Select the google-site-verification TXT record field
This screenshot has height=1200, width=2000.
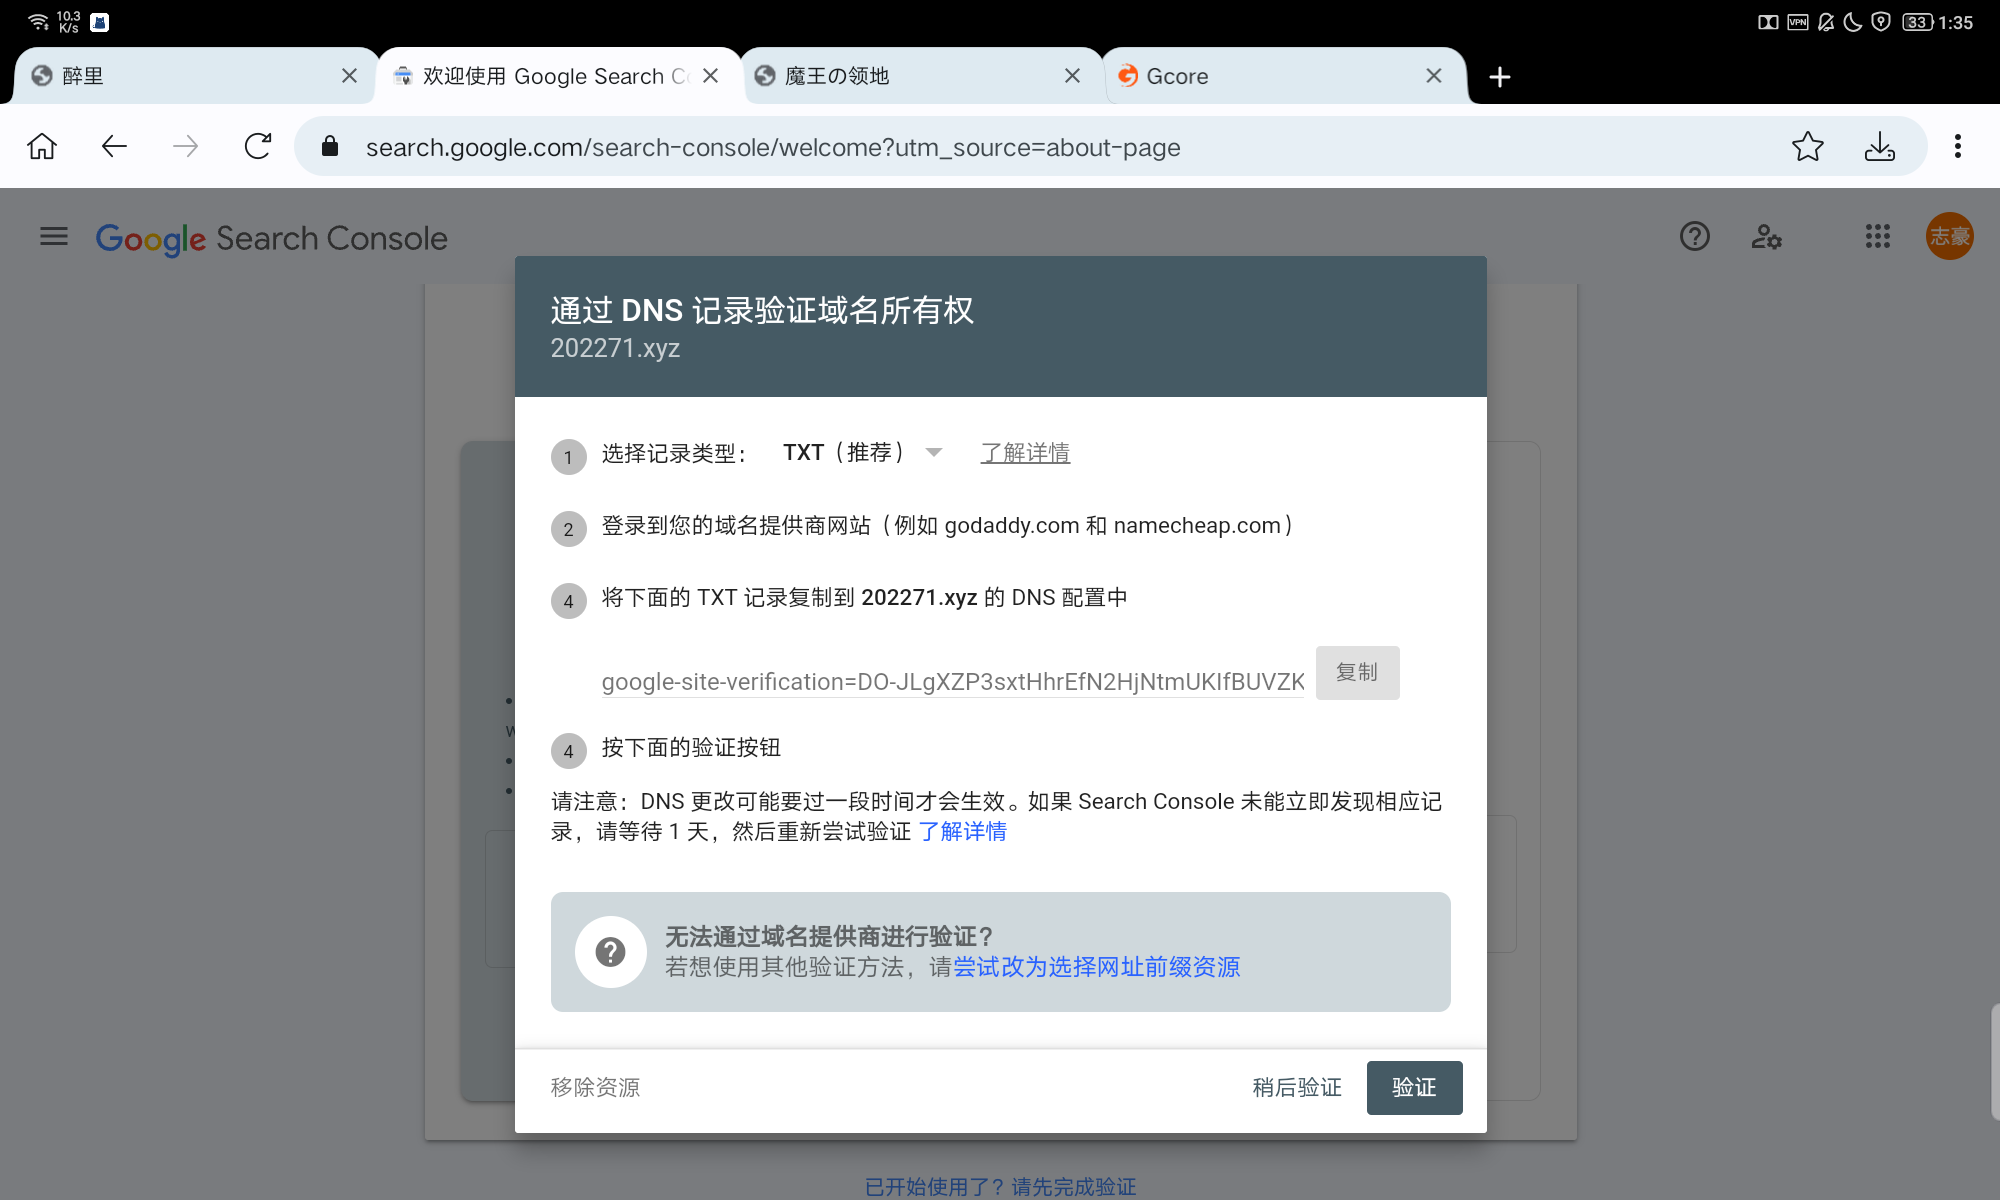pyautogui.click(x=952, y=682)
